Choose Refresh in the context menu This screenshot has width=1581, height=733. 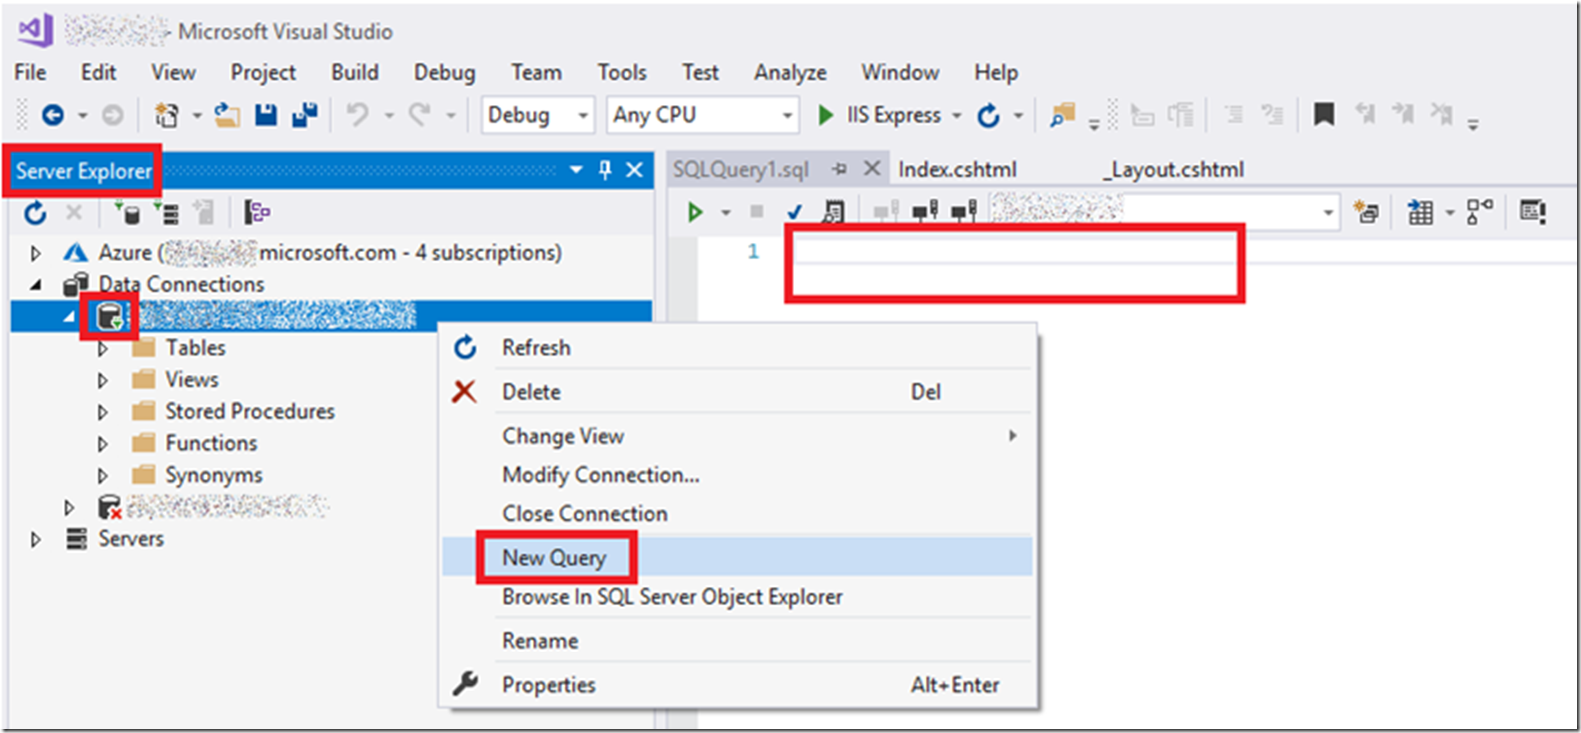point(737,348)
